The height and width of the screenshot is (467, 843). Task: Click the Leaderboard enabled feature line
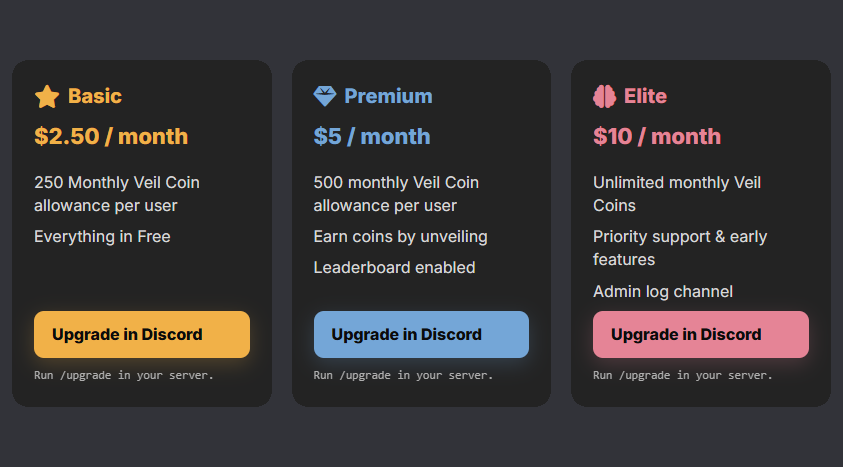[x=394, y=268]
